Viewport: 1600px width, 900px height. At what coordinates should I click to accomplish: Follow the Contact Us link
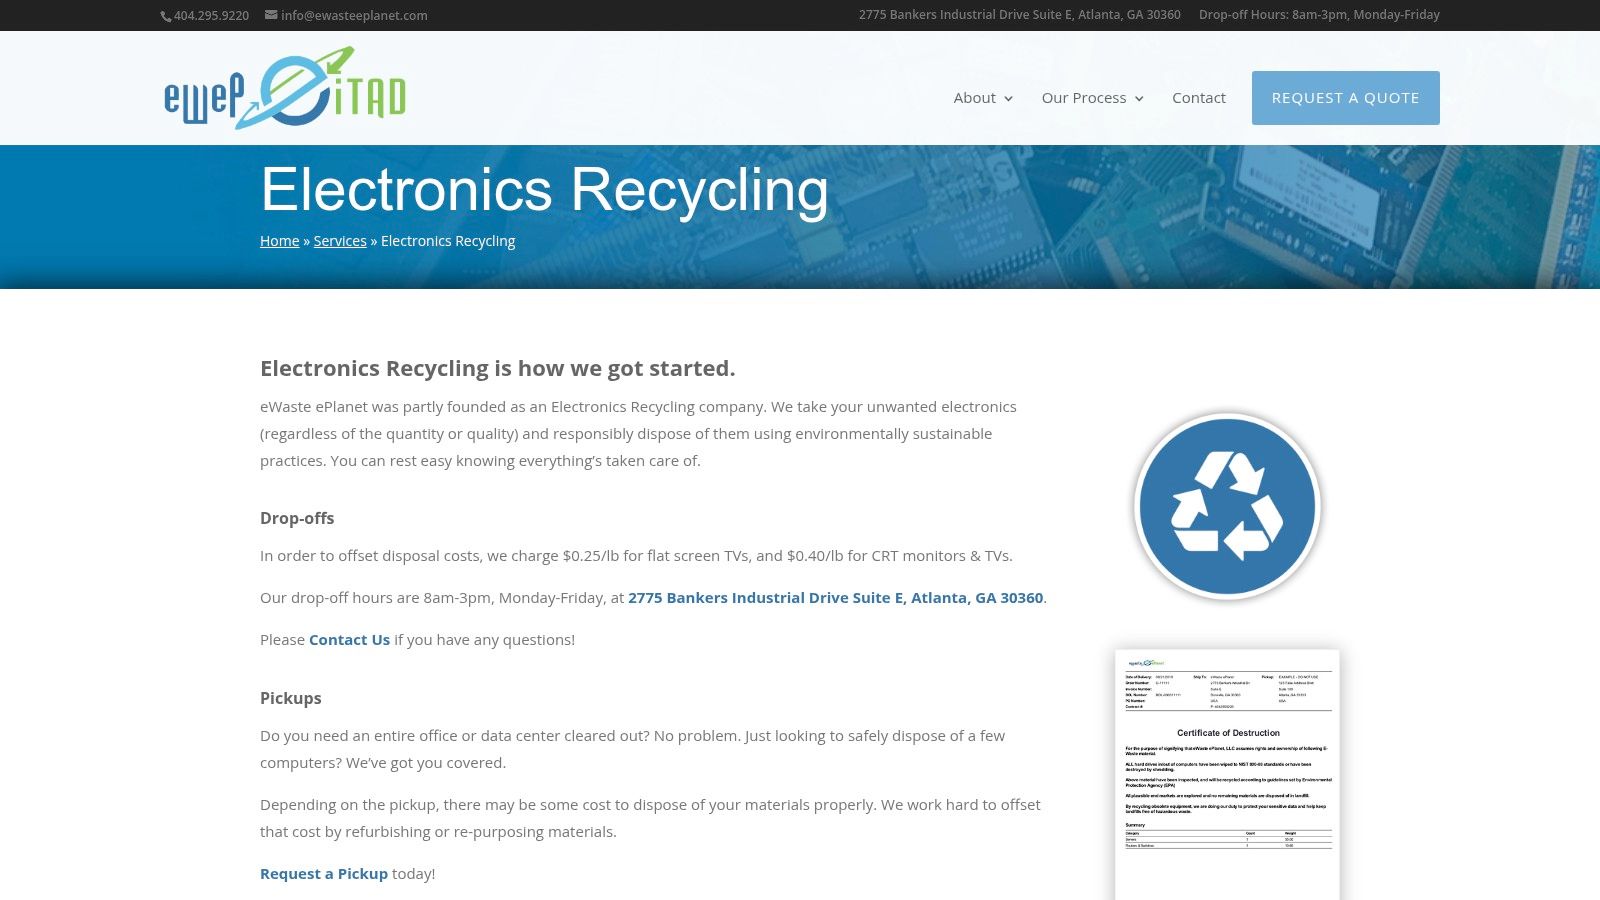pyautogui.click(x=349, y=639)
